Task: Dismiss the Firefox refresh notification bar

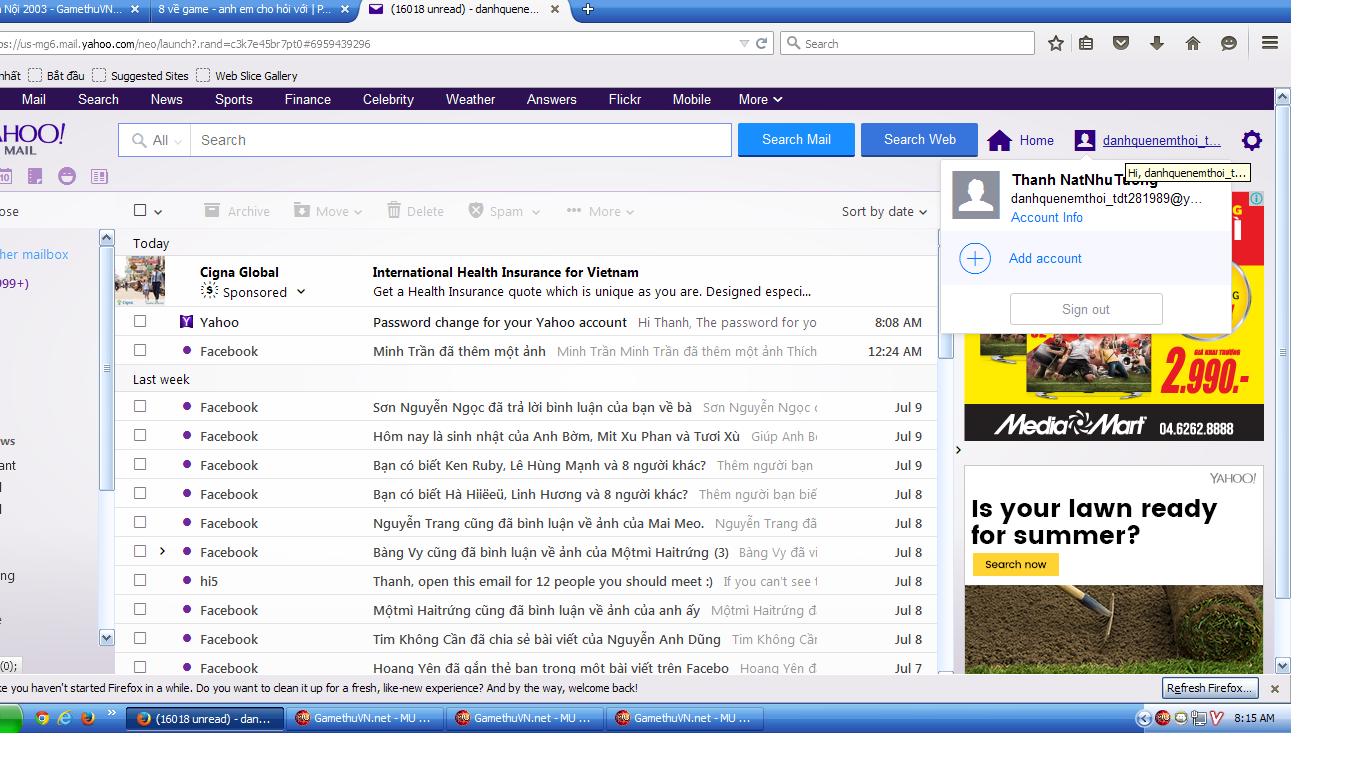Action: click(x=1274, y=688)
